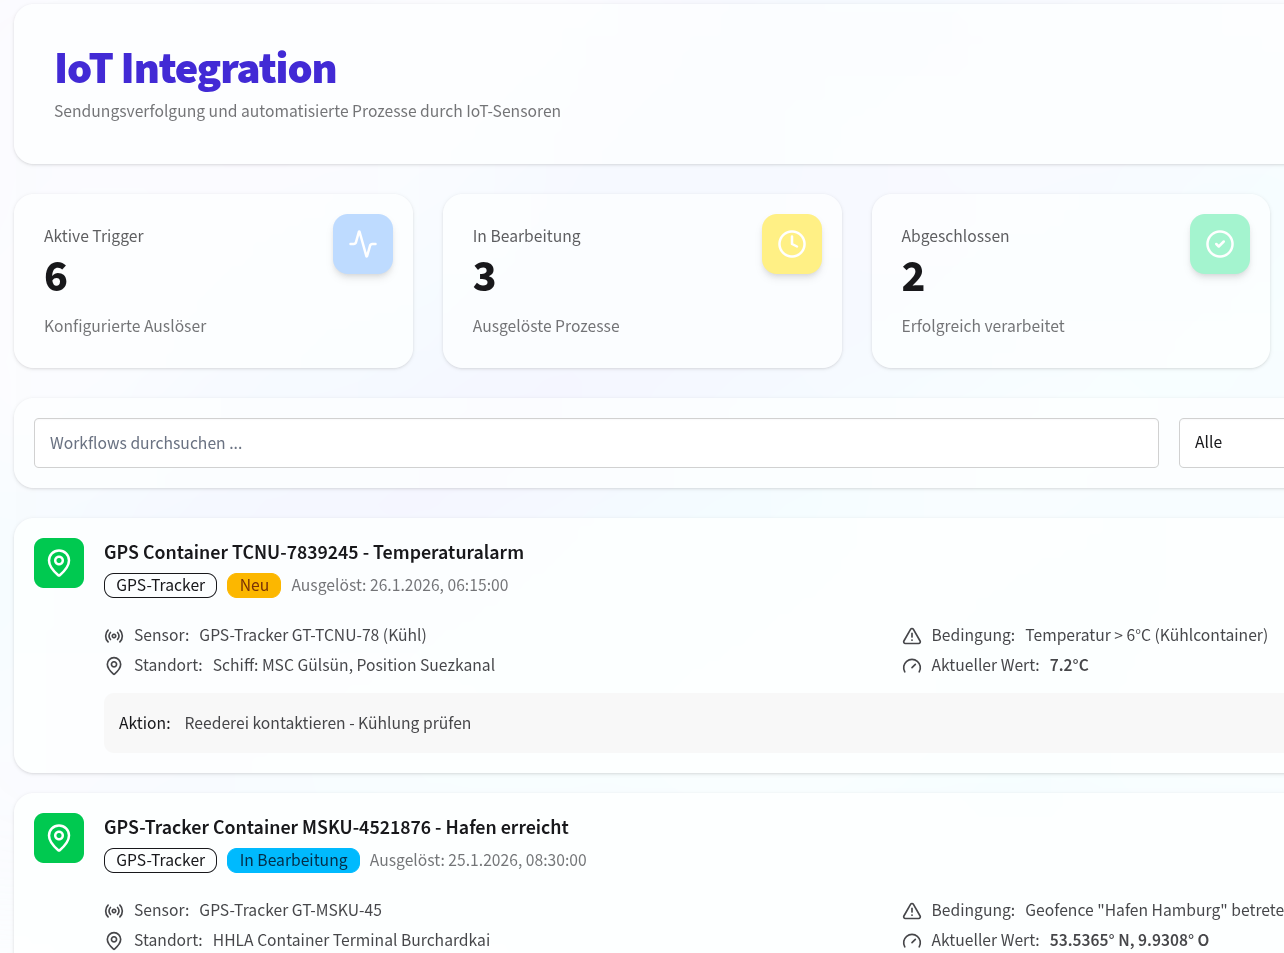Click the gauge icon next to the coordinates value
Screen dimensions: 1284x953
(911, 940)
